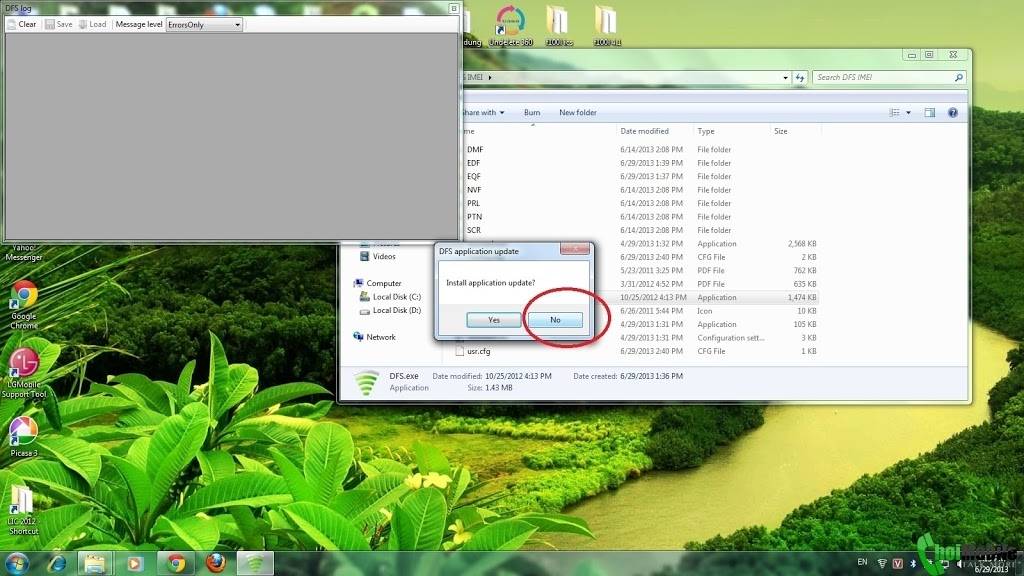Screen dimensions: 1024x576
Task: Click the Windows Start button
Action: coord(18,563)
